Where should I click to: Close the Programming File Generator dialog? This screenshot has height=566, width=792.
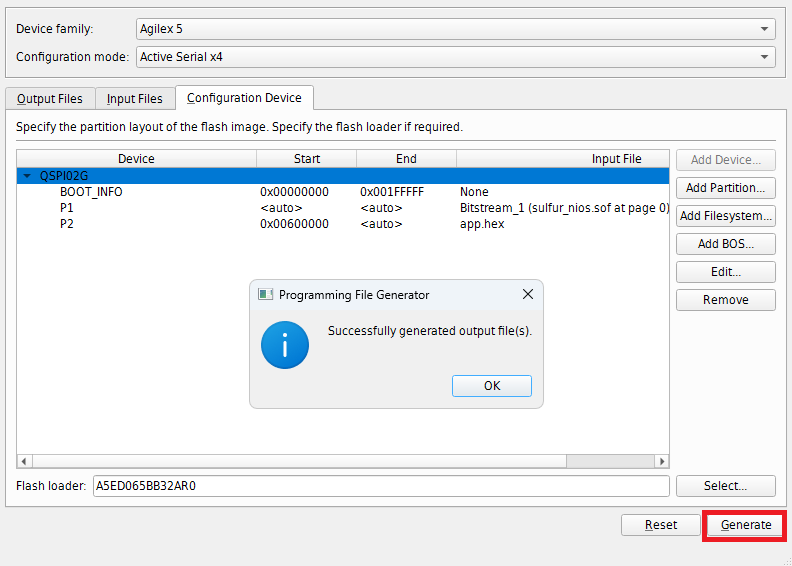tap(528, 295)
